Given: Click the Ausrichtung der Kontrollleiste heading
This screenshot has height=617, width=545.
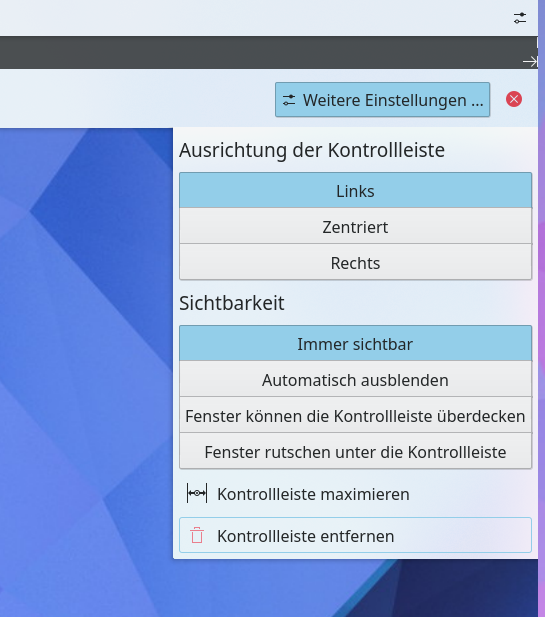Looking at the screenshot, I should 312,150.
